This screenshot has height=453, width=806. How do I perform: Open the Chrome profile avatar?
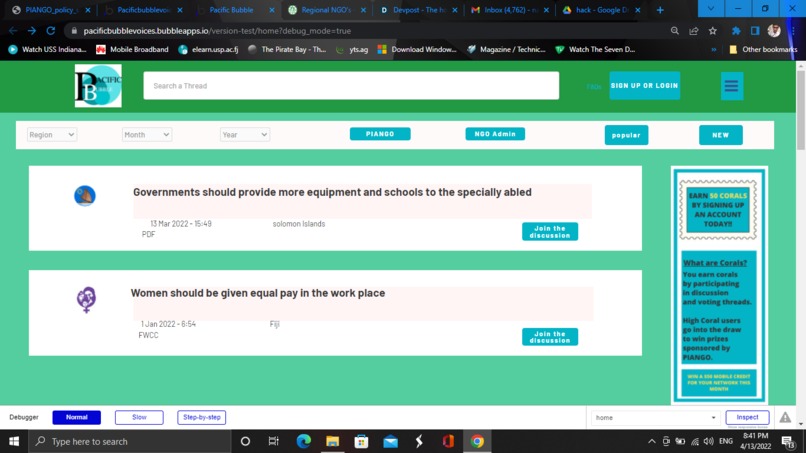774,31
